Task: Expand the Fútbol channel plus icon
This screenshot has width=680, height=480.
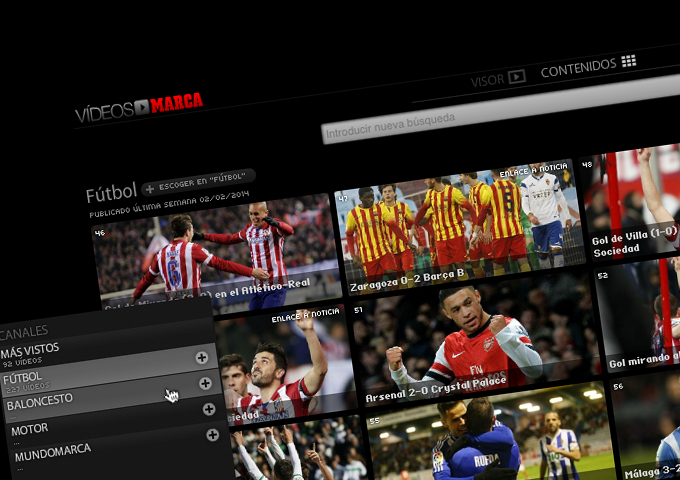Action: (x=205, y=383)
